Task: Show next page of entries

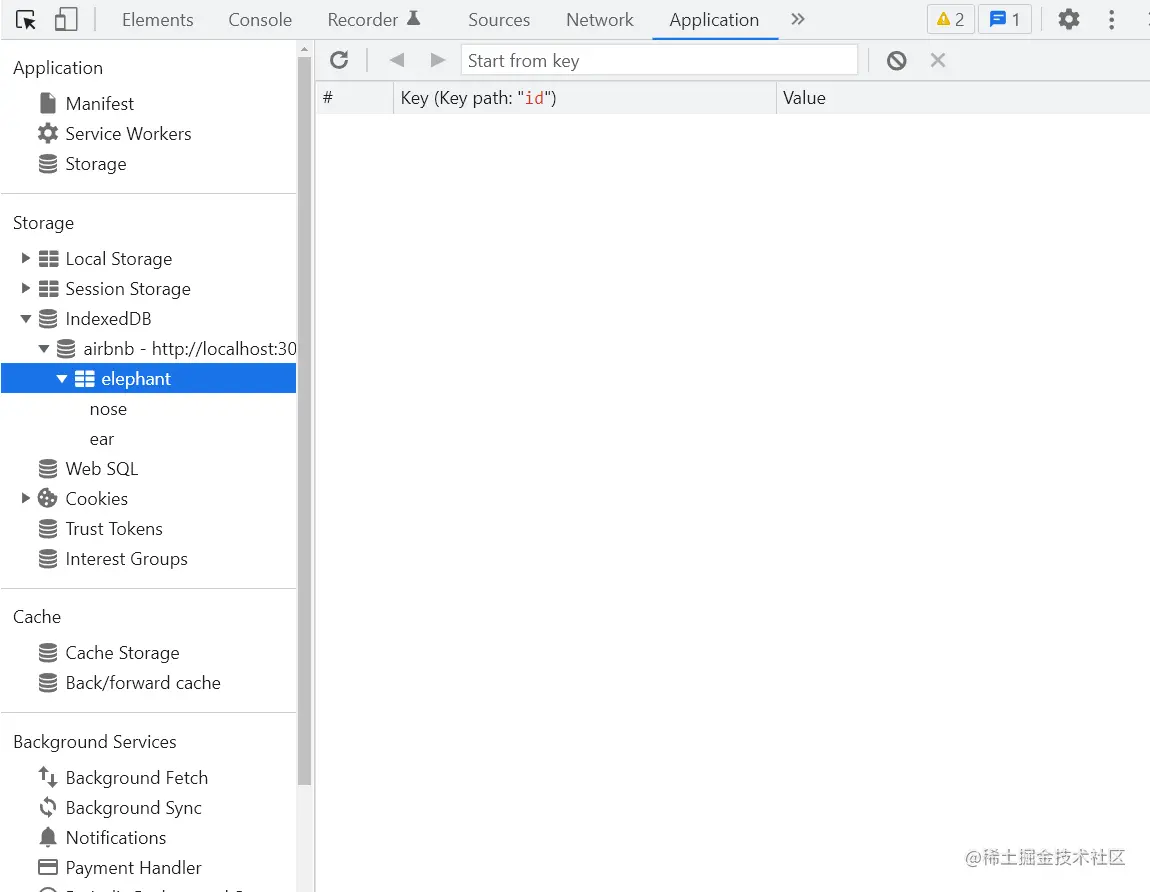Action: pos(438,60)
